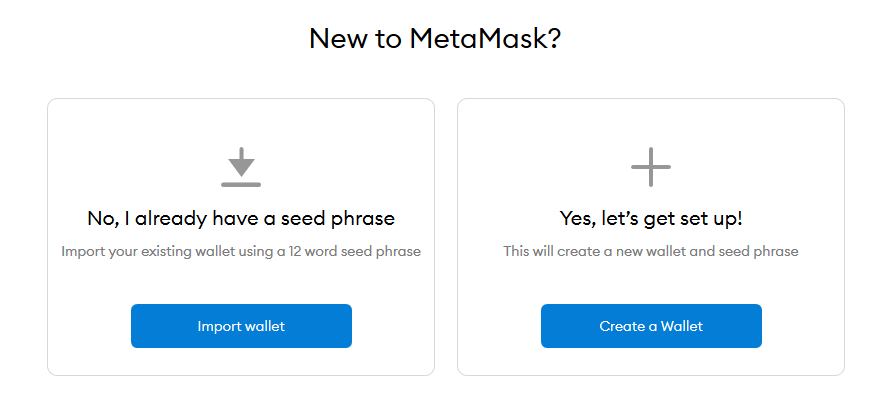Select the icon above "Yes, let's get set up!"
Viewport: 894px width, 412px height.
[651, 167]
